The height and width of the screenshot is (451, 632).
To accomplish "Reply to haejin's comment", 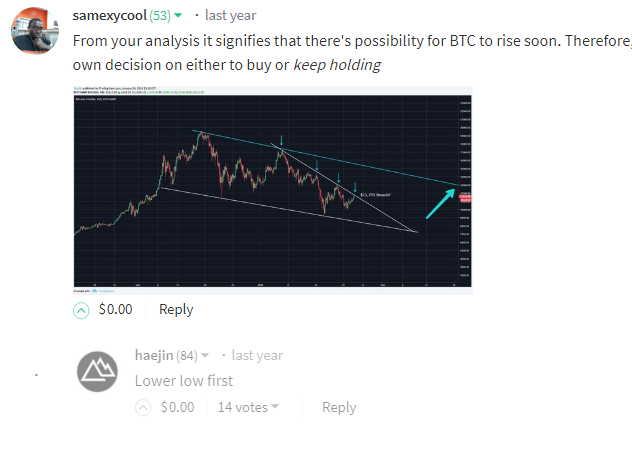I will coord(339,407).
